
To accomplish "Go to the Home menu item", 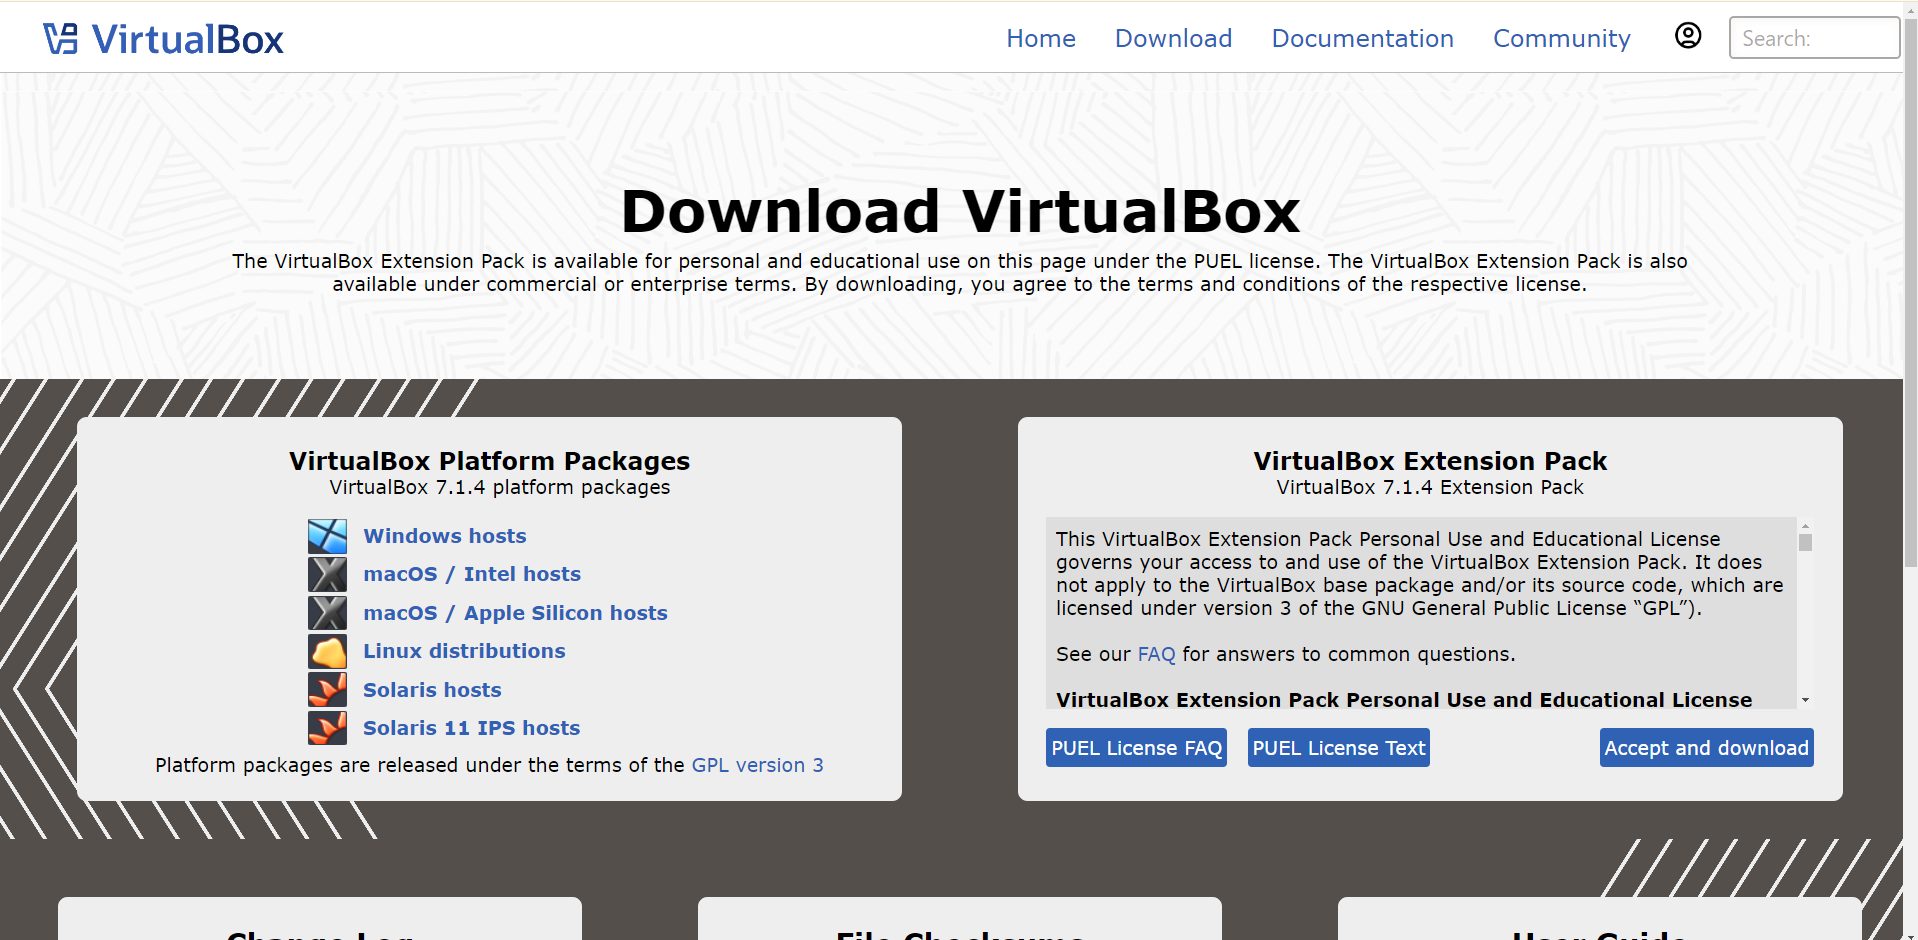I will click(x=1041, y=38).
